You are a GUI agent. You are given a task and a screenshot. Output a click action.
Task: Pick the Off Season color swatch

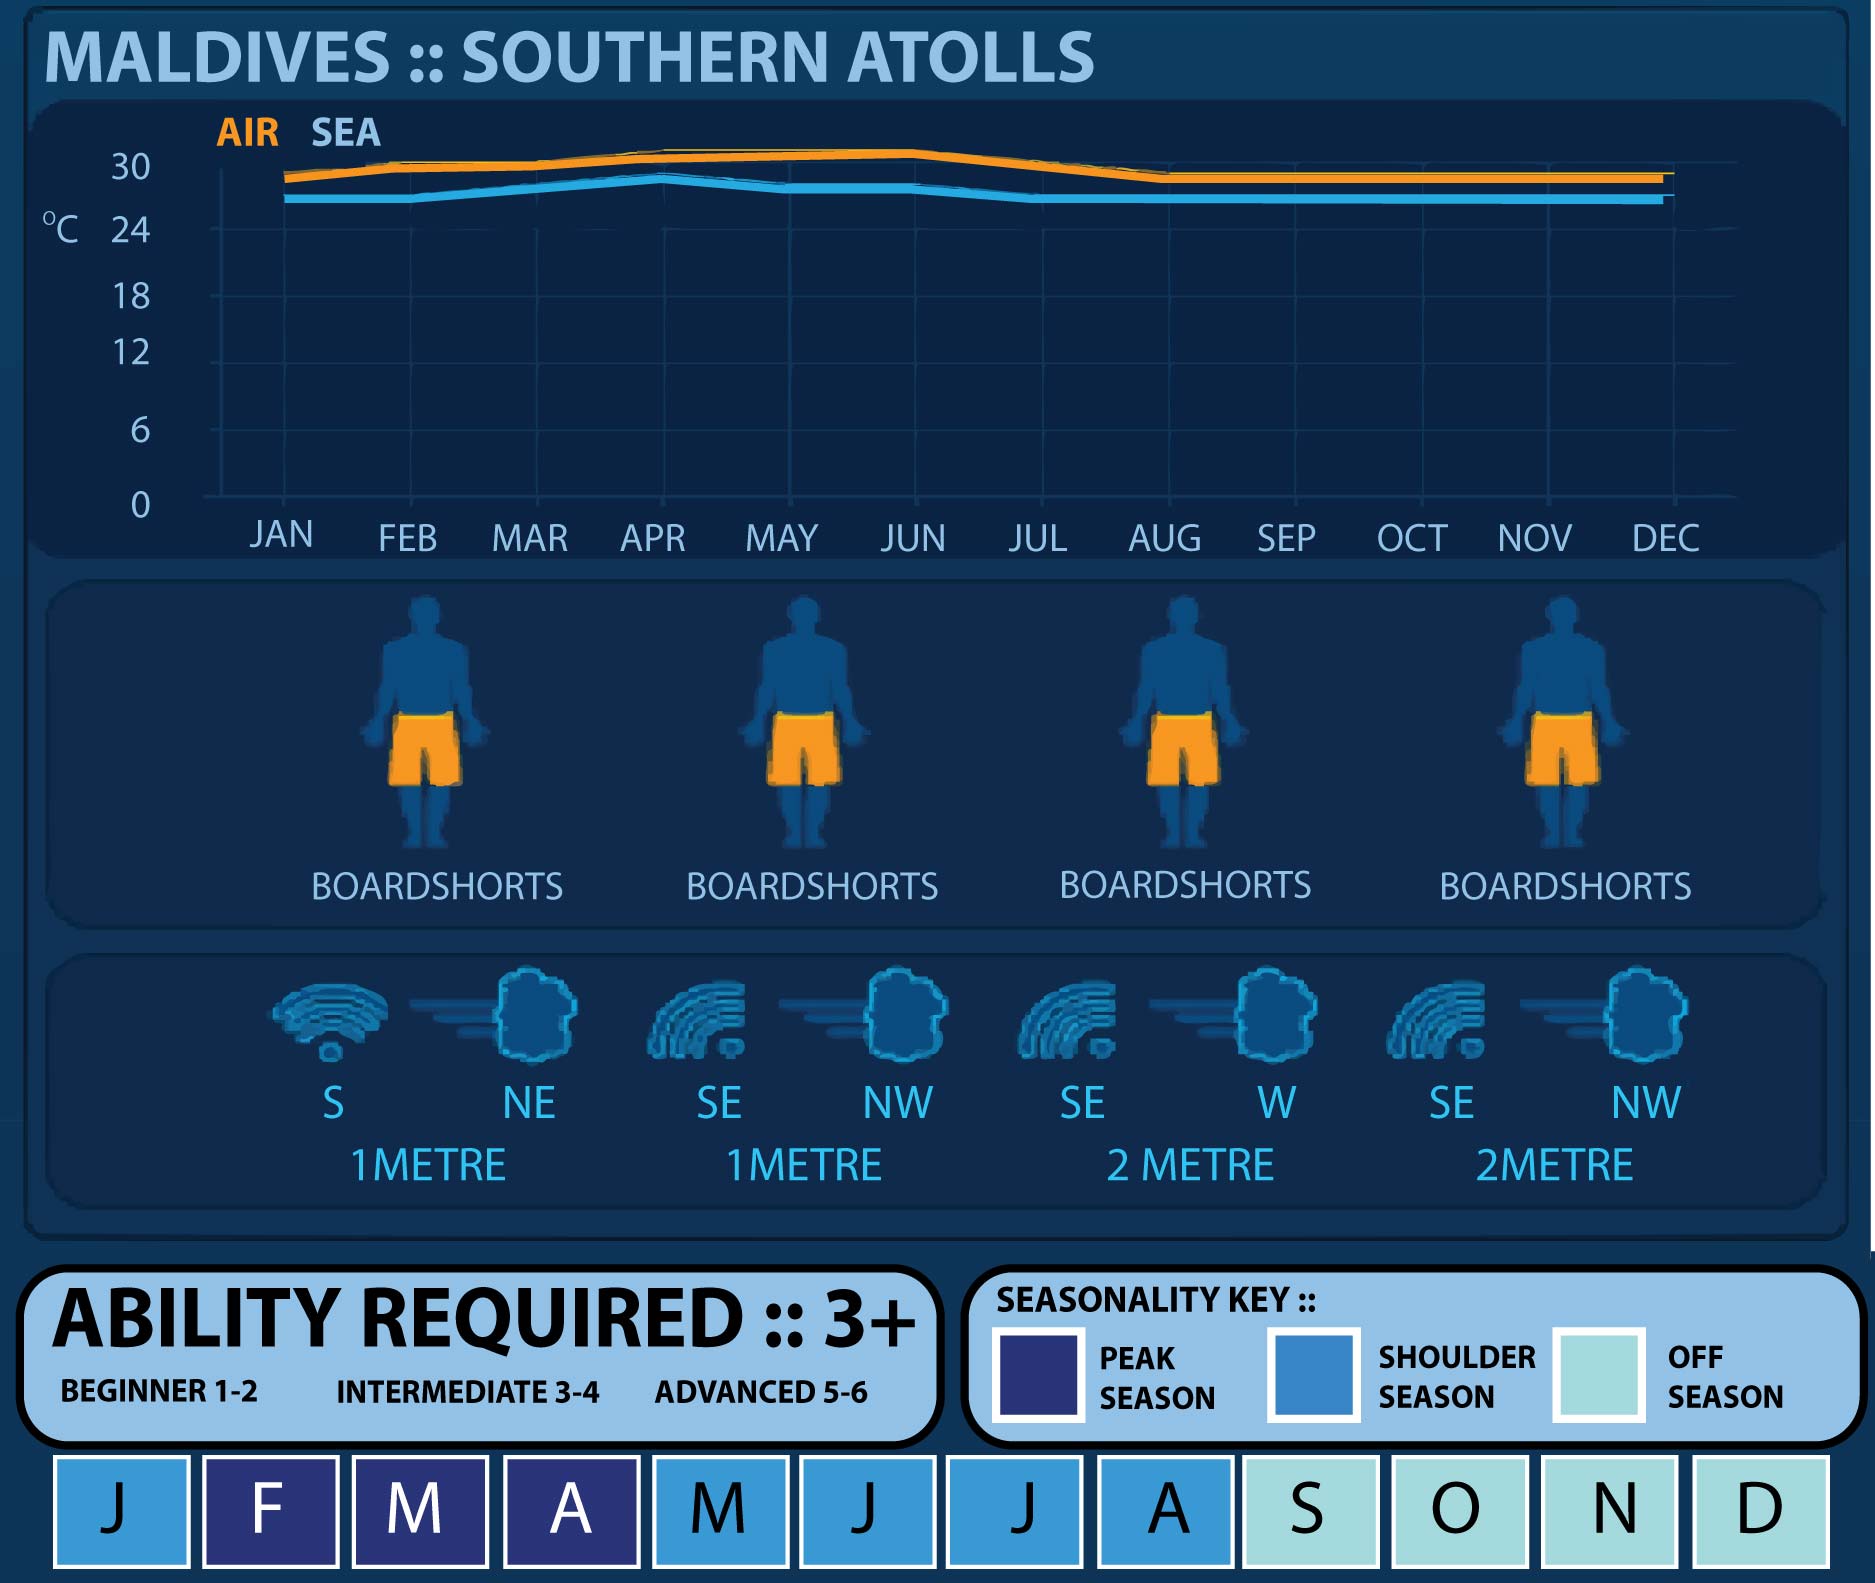coord(1599,1375)
